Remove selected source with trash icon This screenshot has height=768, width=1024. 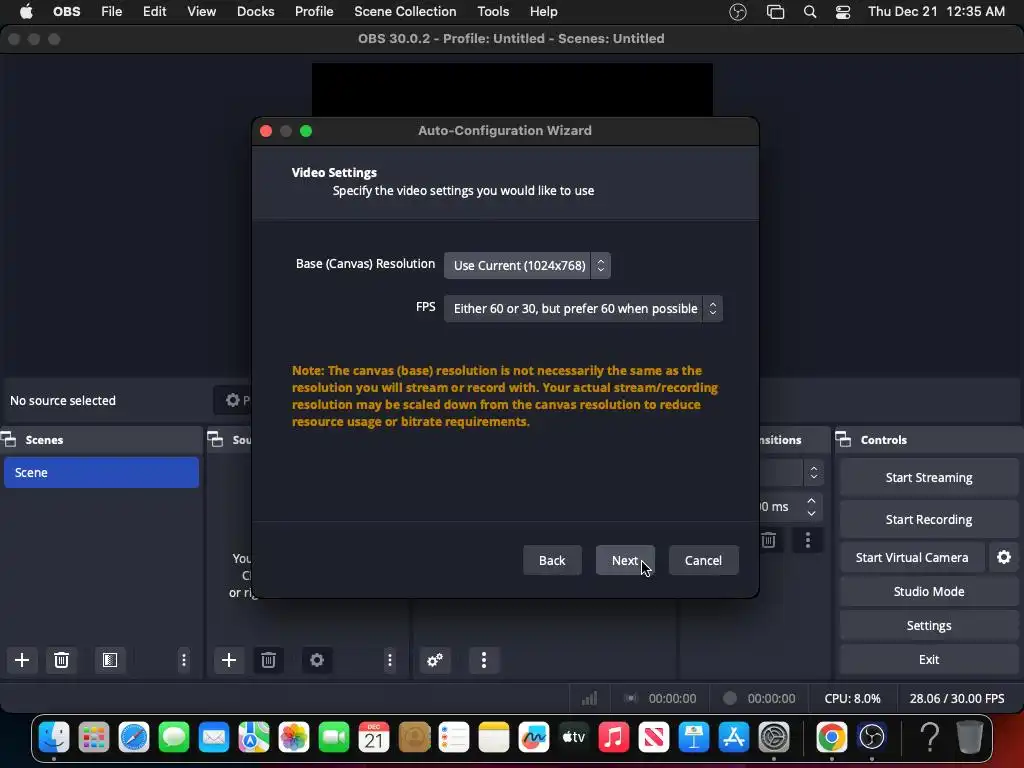(x=268, y=660)
